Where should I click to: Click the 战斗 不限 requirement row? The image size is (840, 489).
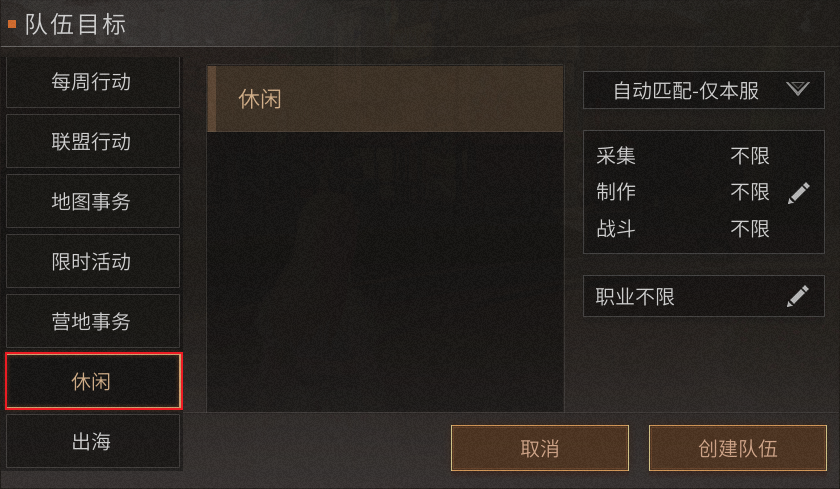(x=683, y=229)
